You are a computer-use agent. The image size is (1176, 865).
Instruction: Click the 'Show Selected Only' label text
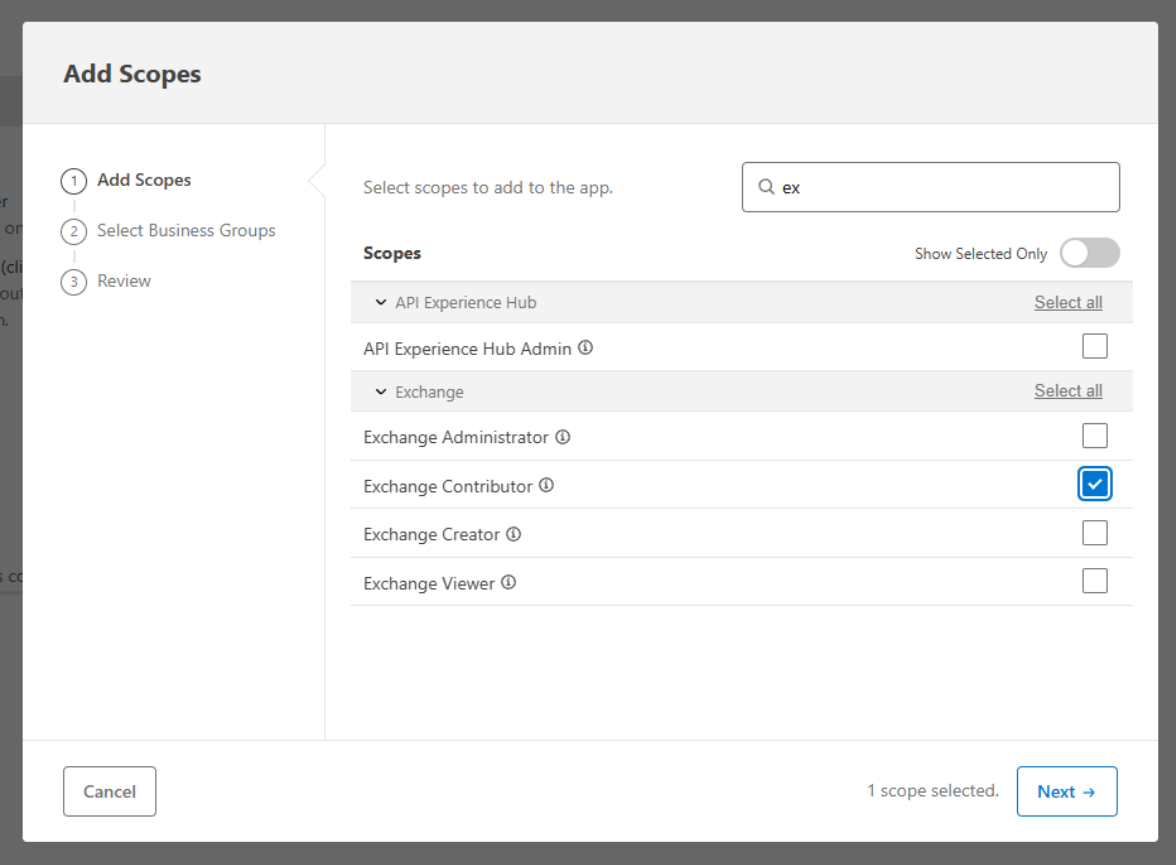pos(981,254)
